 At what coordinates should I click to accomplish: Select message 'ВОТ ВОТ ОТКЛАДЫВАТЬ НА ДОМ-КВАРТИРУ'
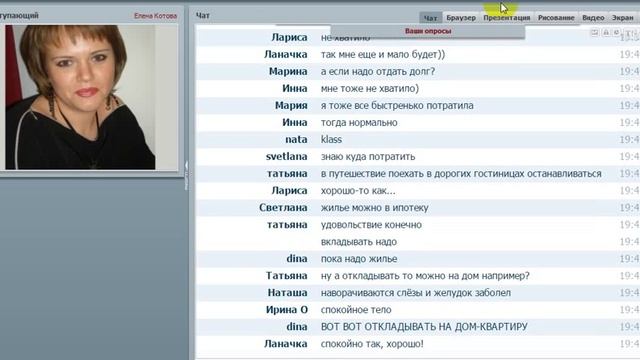pos(424,327)
